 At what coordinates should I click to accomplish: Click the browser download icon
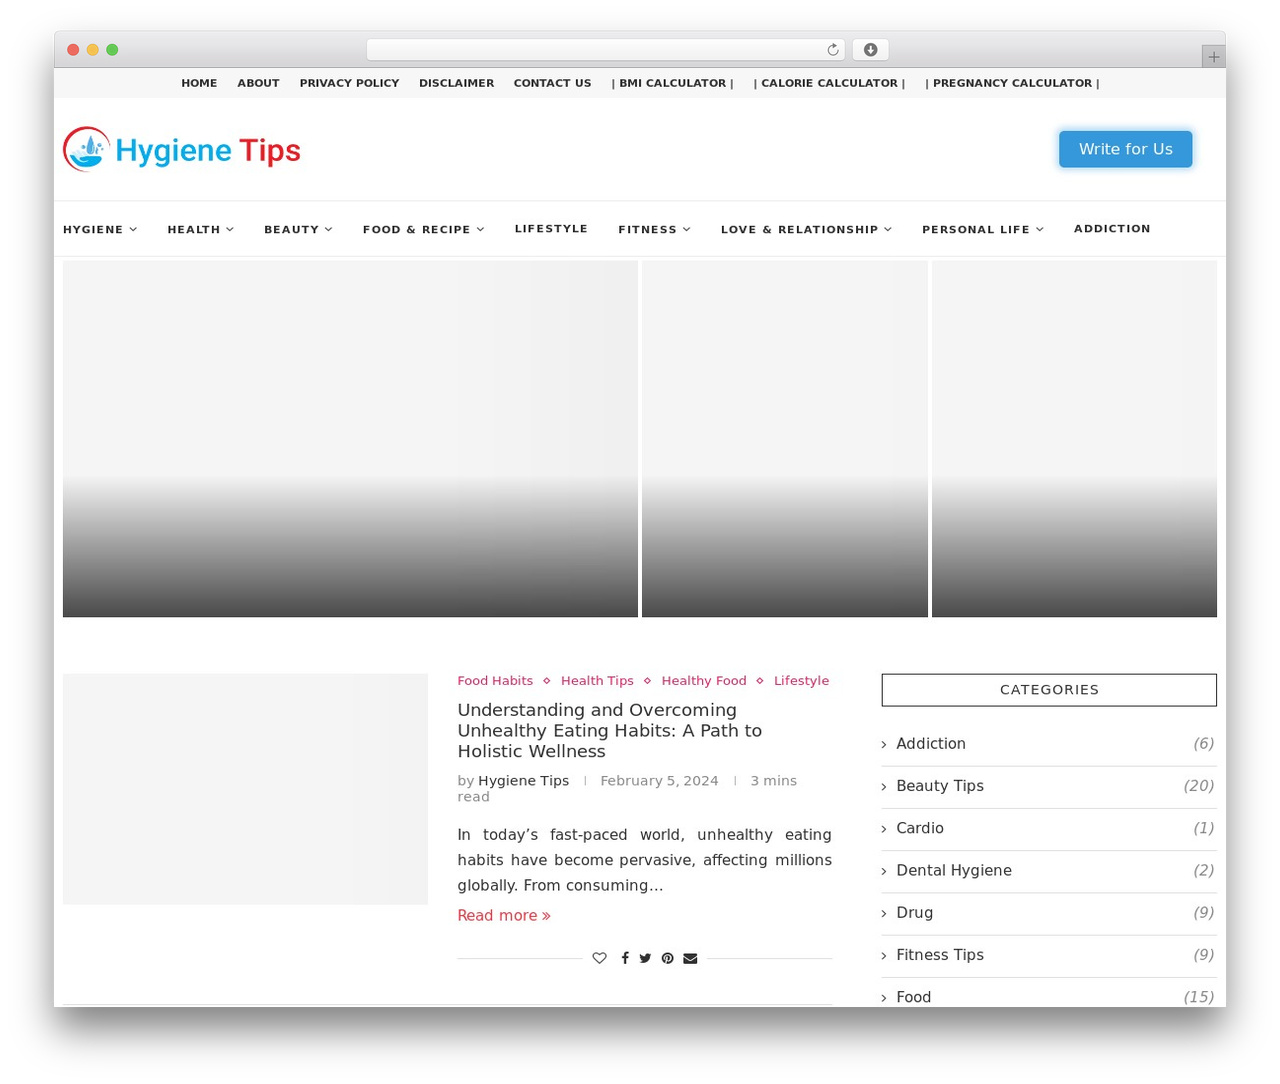(870, 50)
